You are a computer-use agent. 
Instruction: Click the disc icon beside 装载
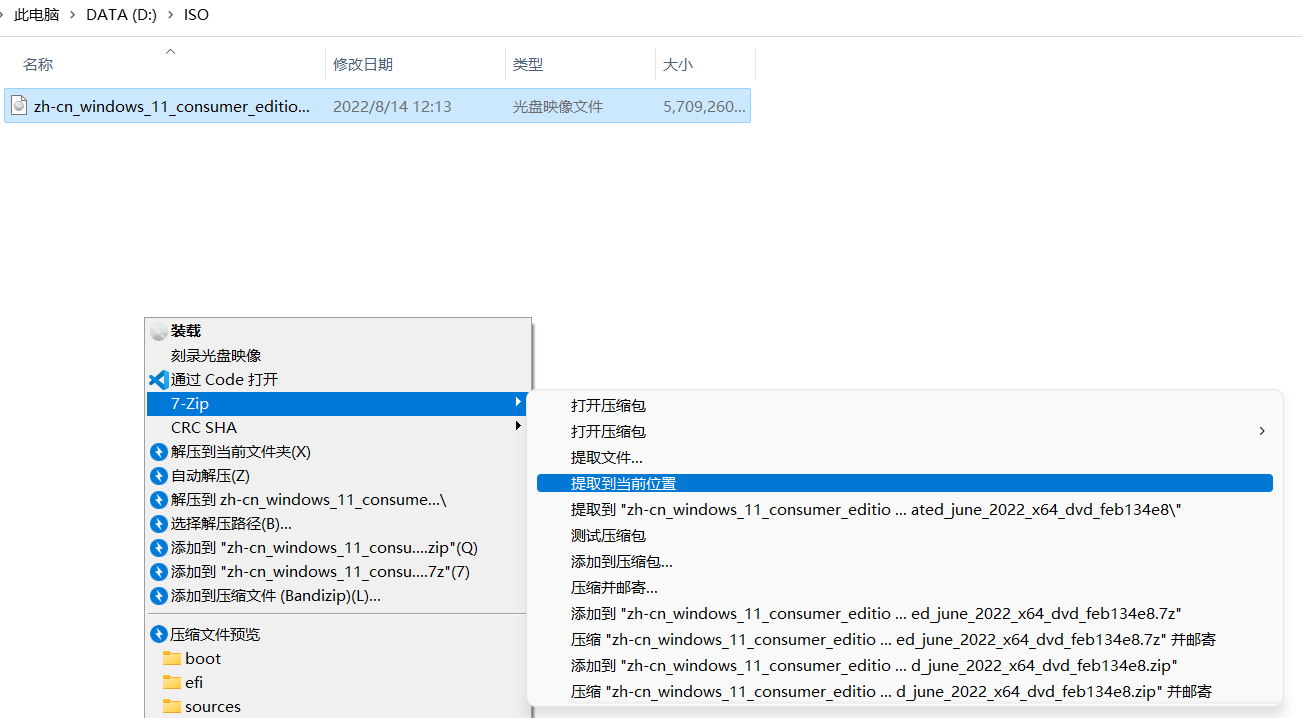159,331
